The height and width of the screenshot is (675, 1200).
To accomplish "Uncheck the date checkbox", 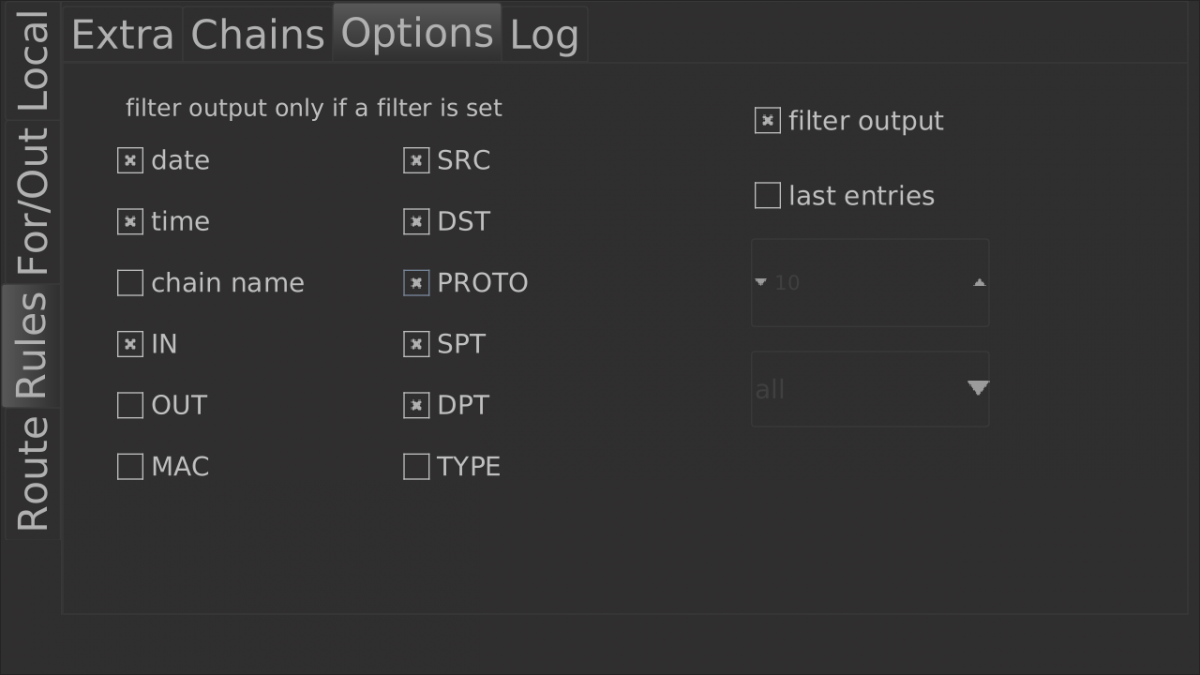I will coord(130,161).
